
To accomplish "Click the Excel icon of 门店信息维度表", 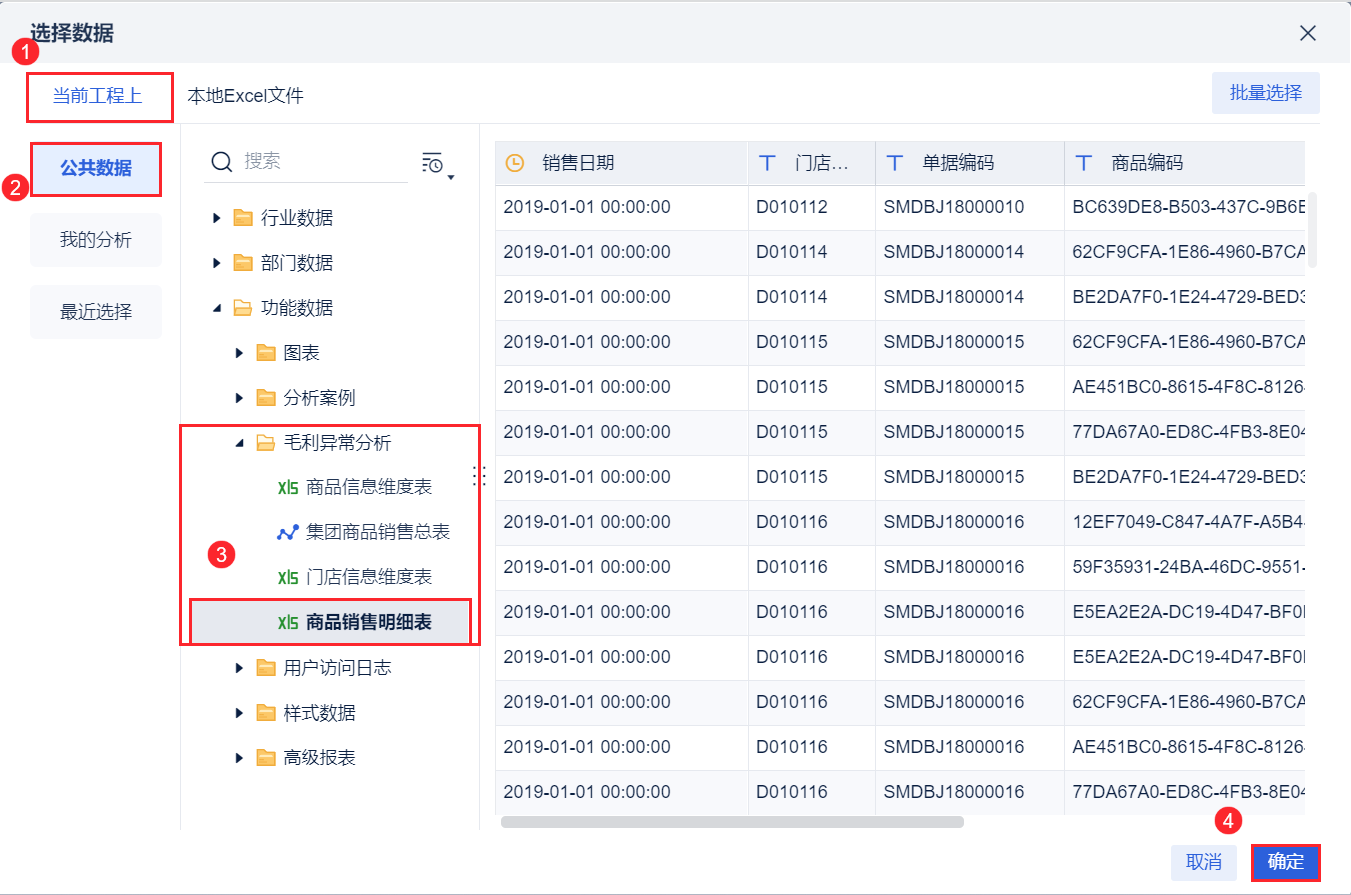I will coord(288,578).
